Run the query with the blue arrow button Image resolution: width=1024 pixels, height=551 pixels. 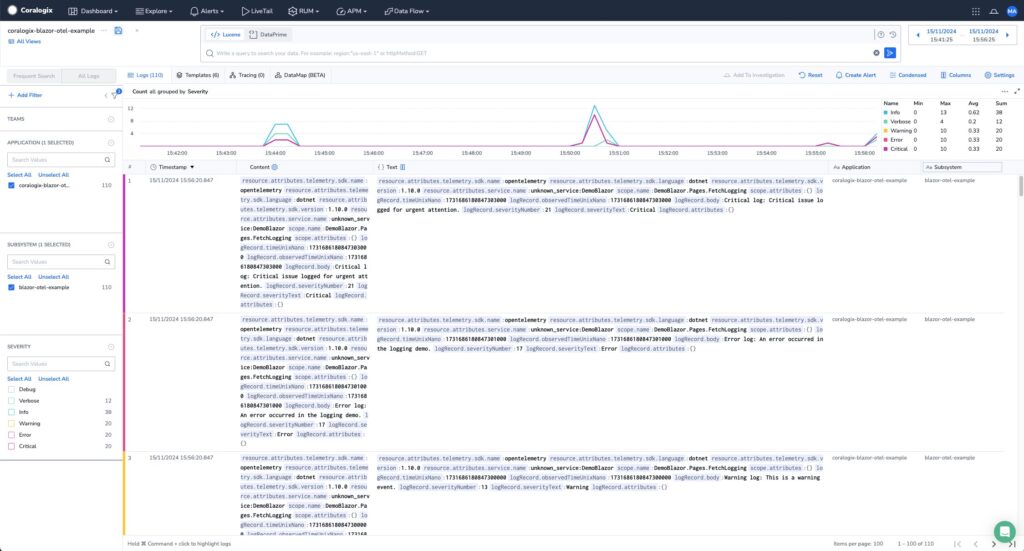coord(890,53)
